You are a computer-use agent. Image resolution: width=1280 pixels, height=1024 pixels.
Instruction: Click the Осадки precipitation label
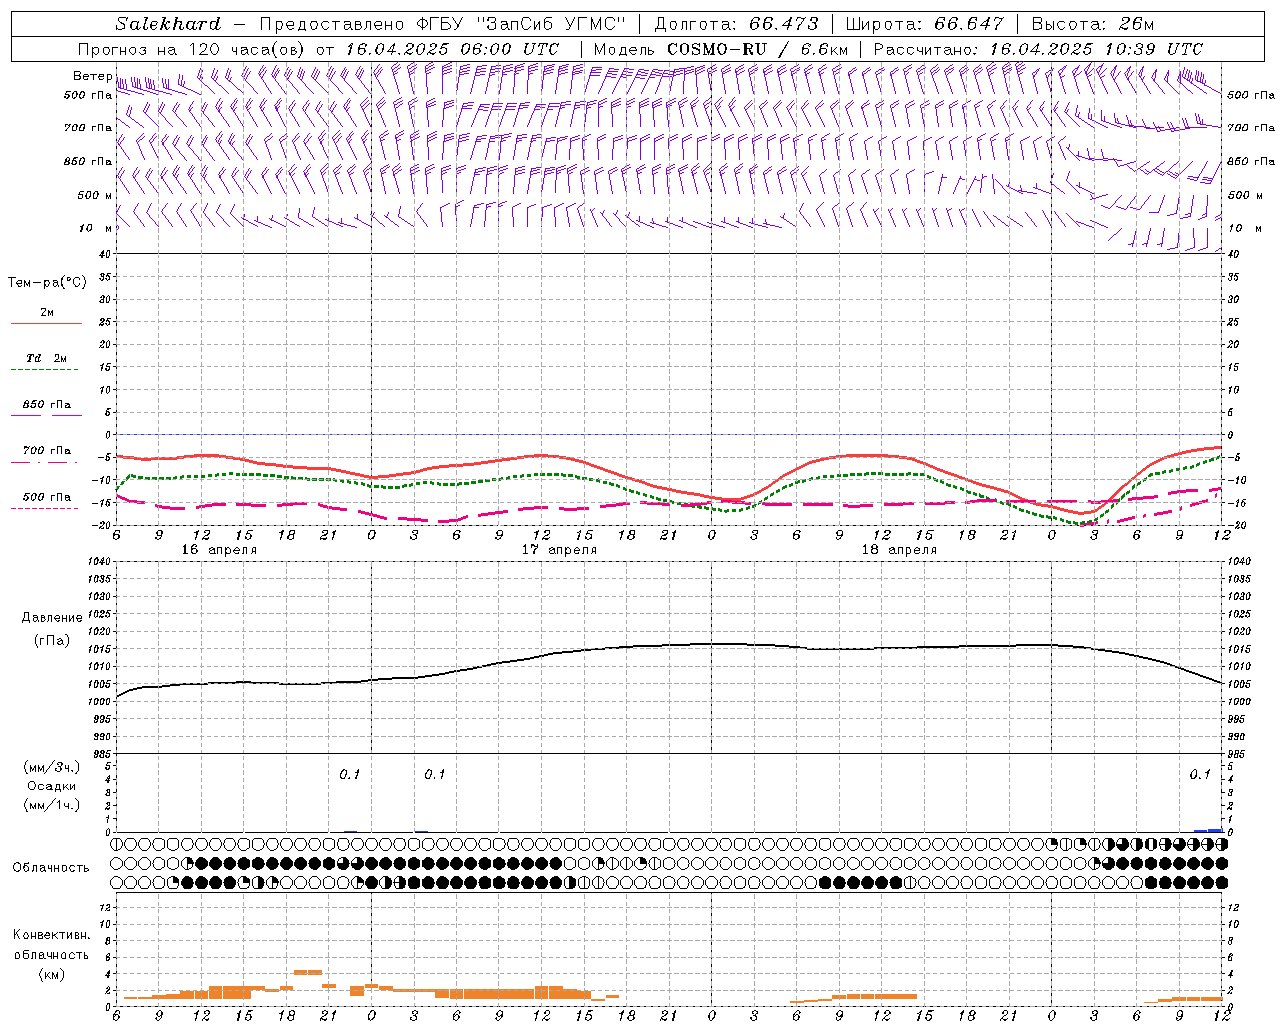[52, 786]
